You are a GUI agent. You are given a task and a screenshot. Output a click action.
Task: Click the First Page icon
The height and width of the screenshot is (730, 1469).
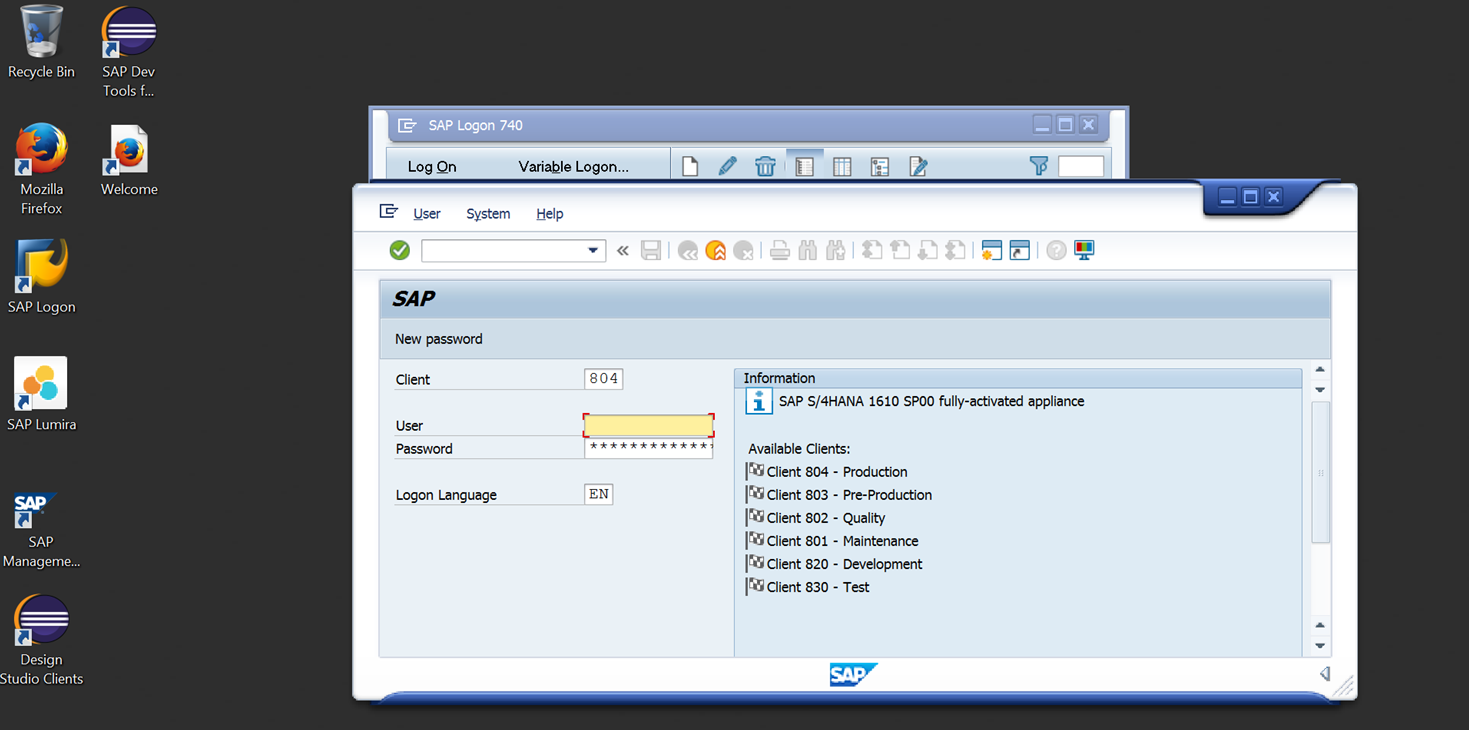pos(872,251)
